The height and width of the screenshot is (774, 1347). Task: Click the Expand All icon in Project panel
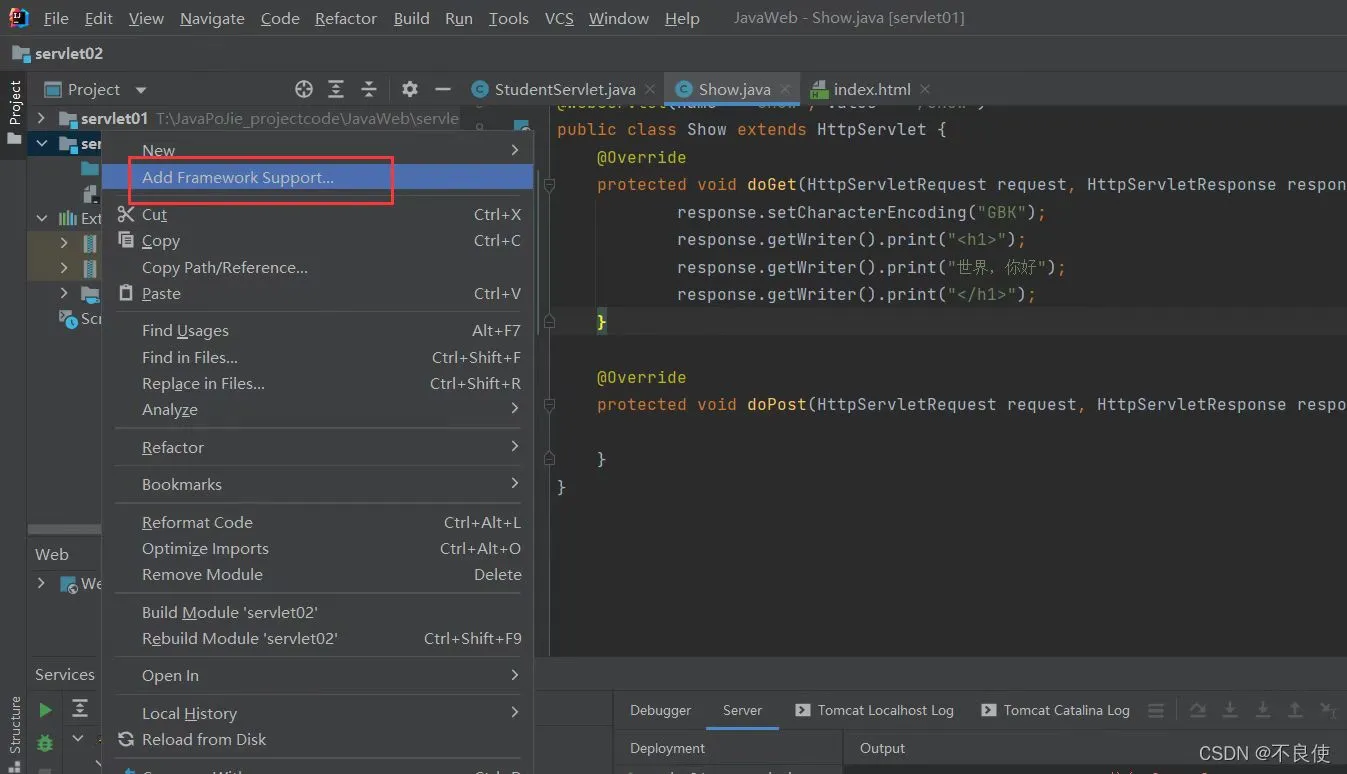click(x=336, y=89)
